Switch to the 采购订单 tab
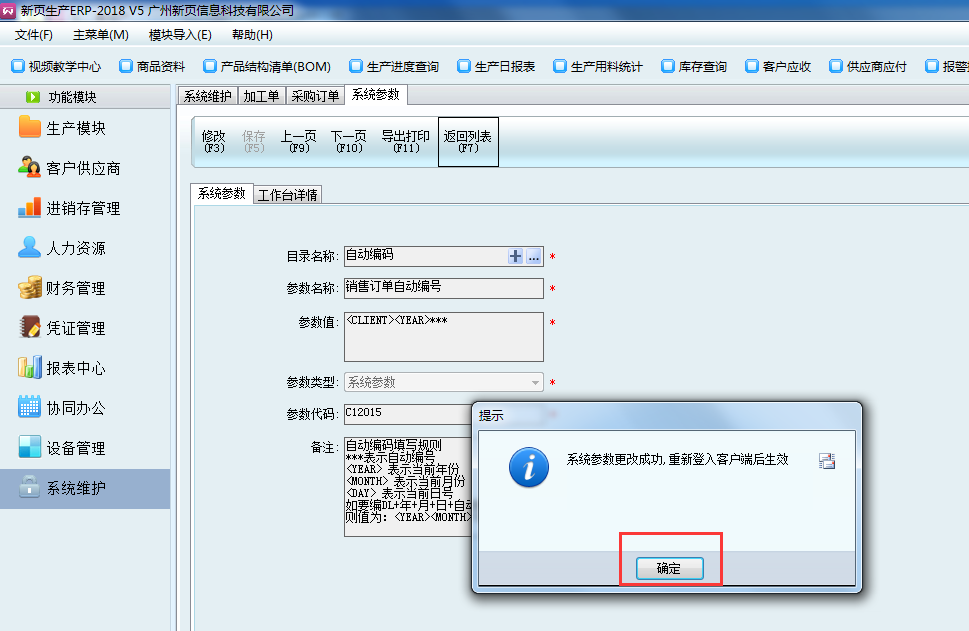The width and height of the screenshot is (969, 631). click(314, 96)
